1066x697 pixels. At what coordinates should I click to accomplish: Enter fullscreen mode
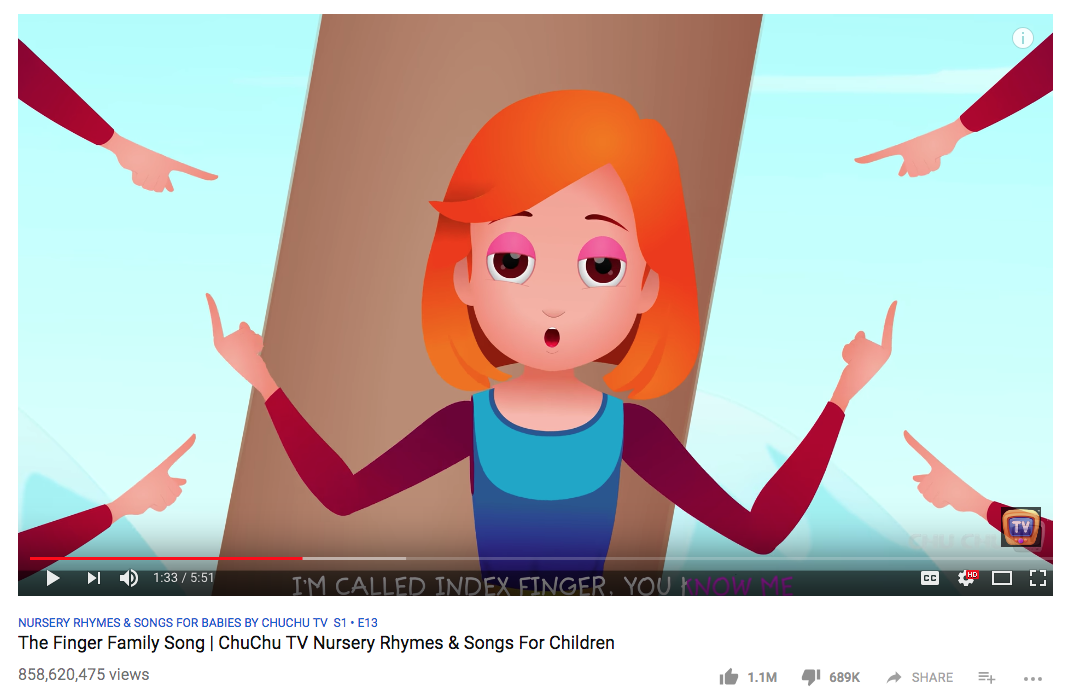pos(1037,578)
